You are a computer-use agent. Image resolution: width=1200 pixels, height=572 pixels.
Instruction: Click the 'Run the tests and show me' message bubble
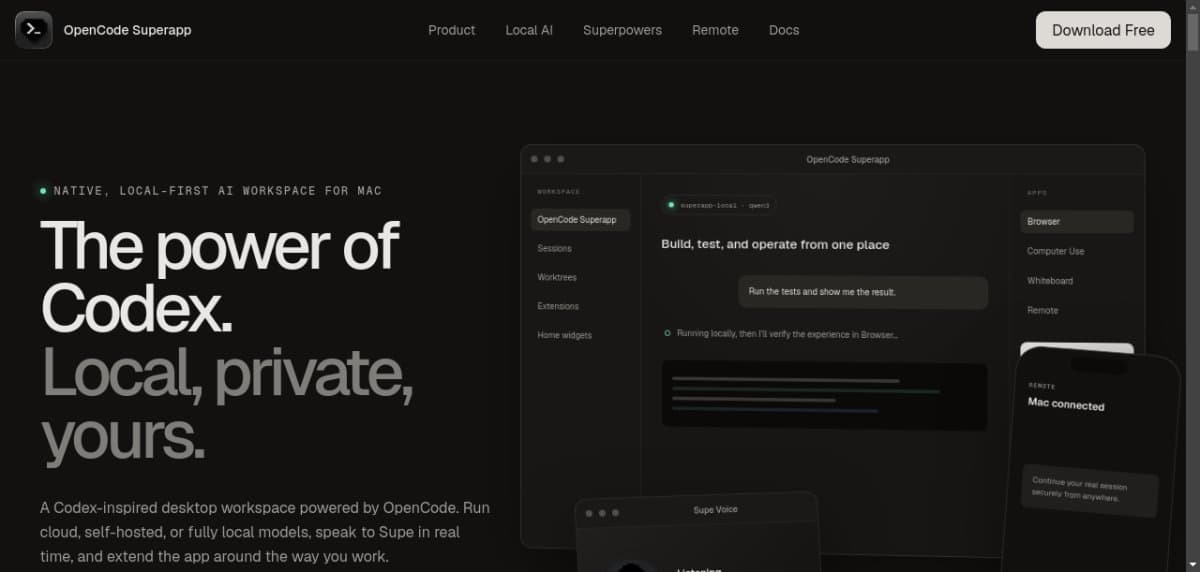[x=863, y=292]
